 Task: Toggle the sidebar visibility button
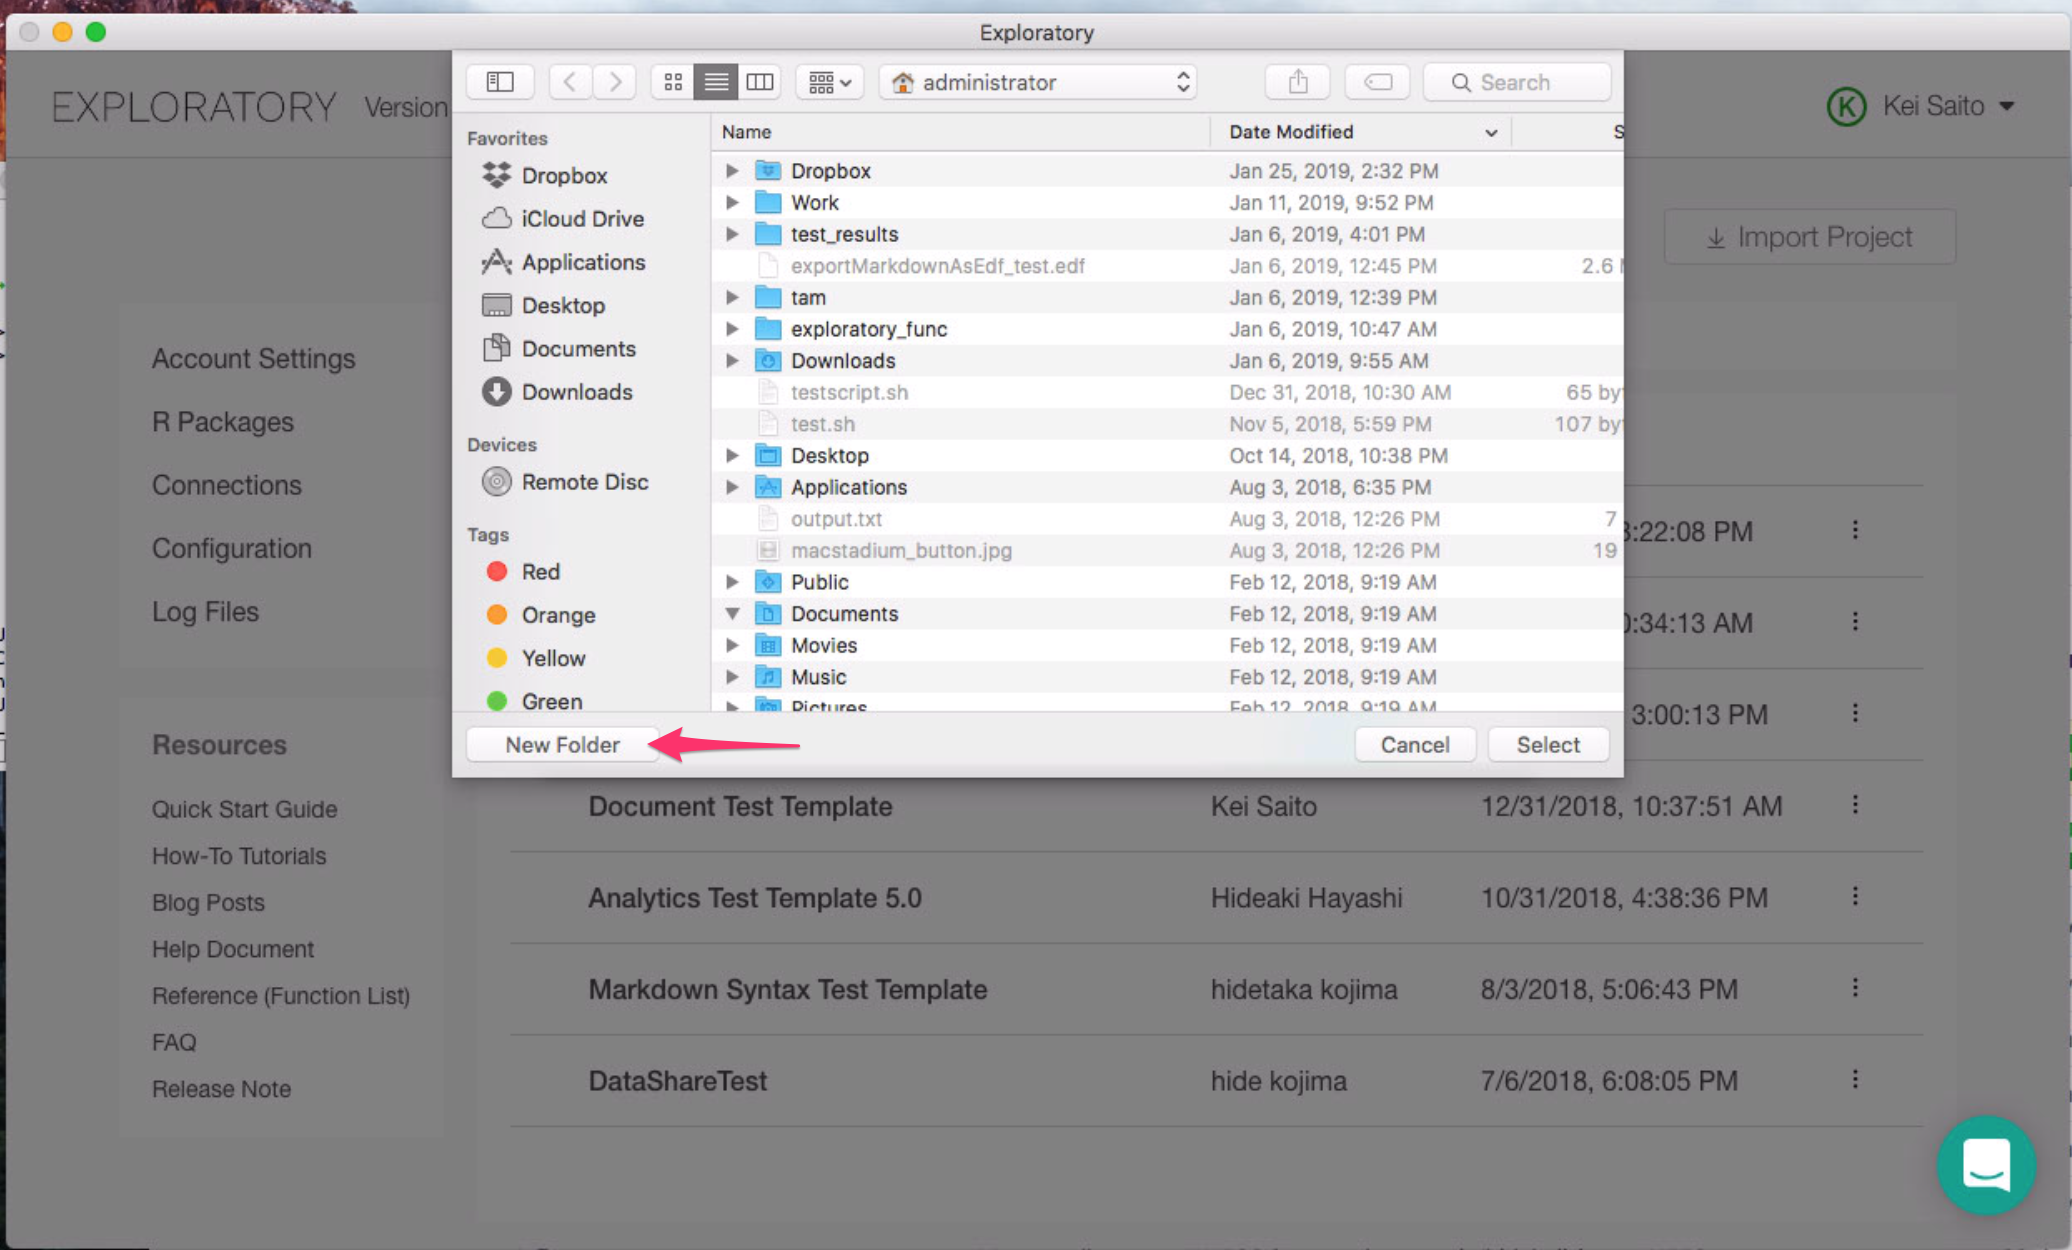(x=500, y=82)
